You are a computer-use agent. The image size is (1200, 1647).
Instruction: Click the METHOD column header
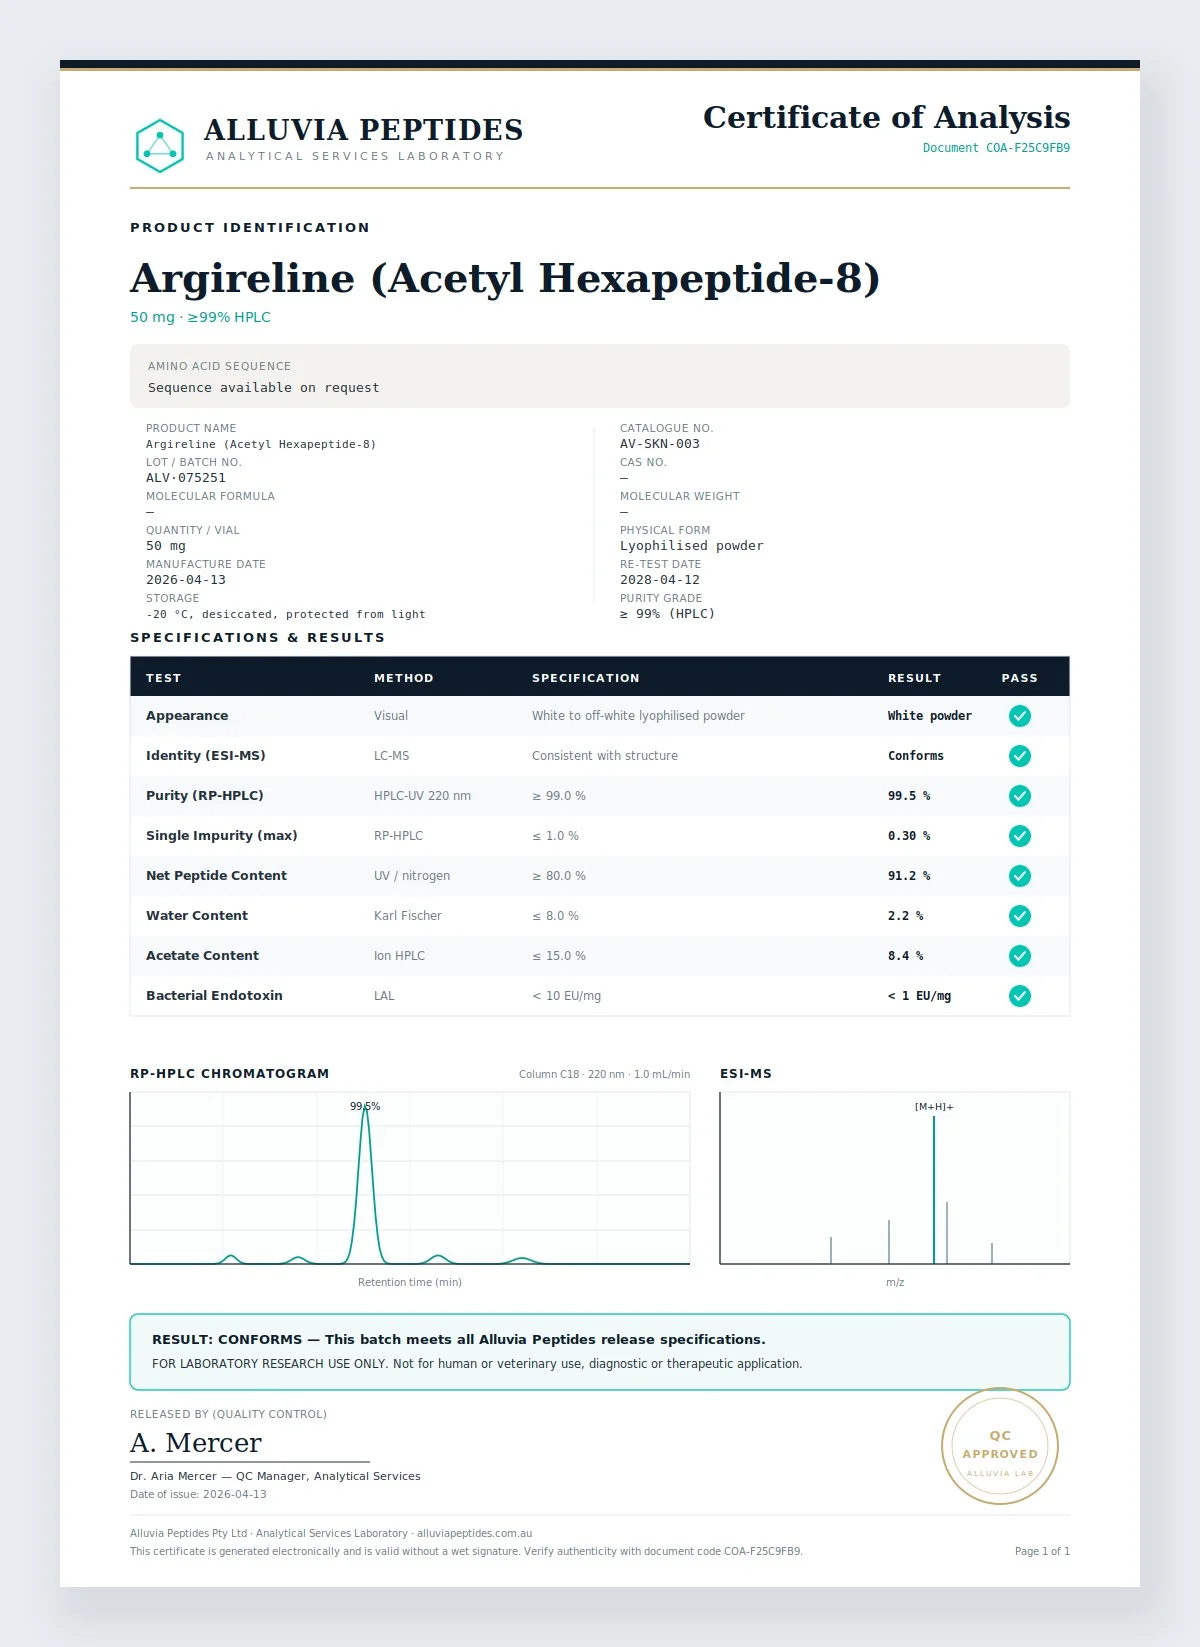click(x=404, y=678)
